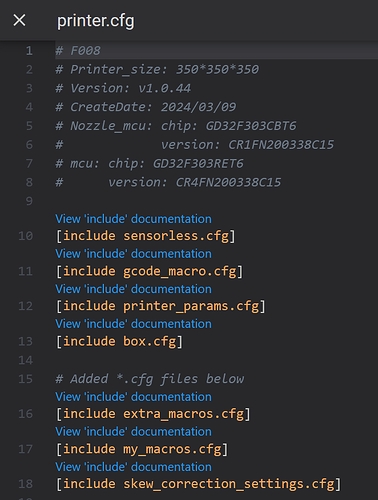This screenshot has width=378, height=500.
Task: Open include documentation link above skew_correction_settings.cfg
Action: pyautogui.click(x=133, y=467)
